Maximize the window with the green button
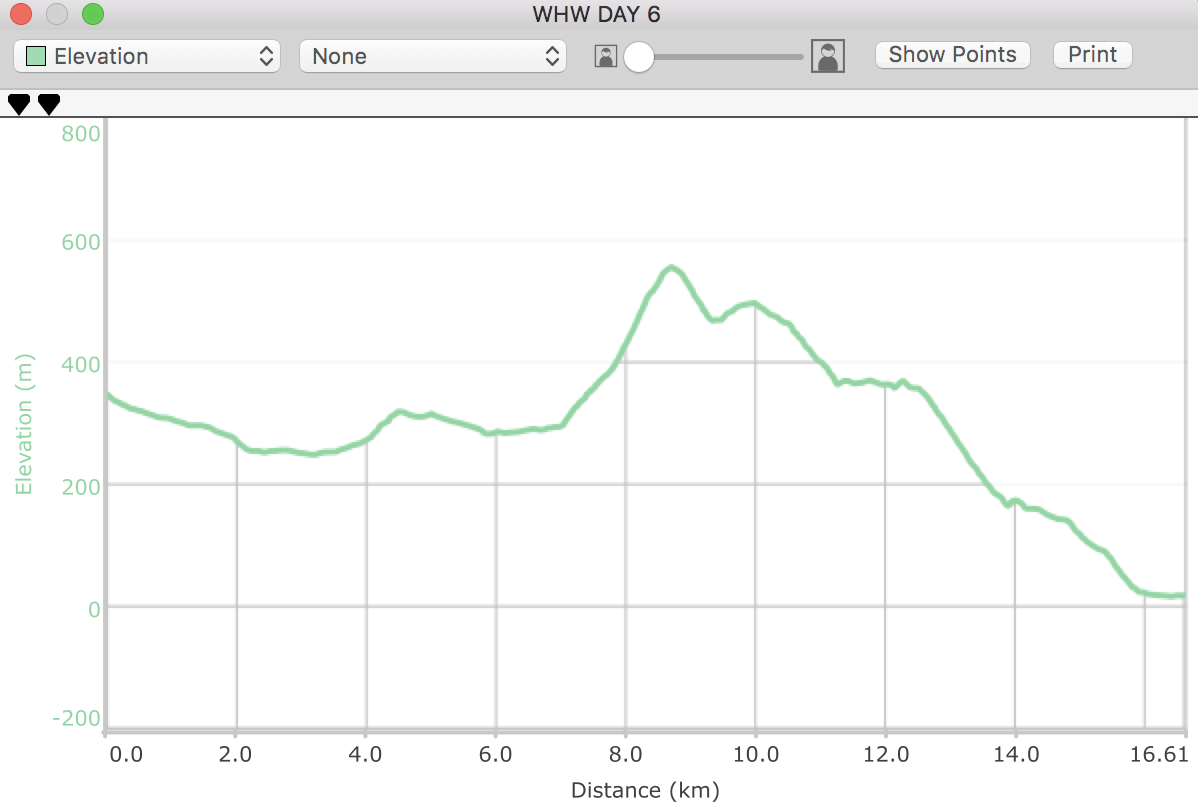This screenshot has height=812, width=1198. pos(92,14)
